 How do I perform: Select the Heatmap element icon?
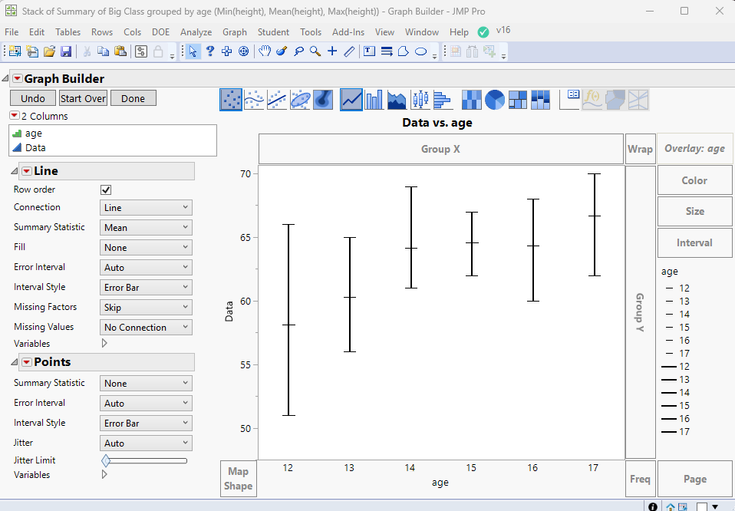click(472, 99)
